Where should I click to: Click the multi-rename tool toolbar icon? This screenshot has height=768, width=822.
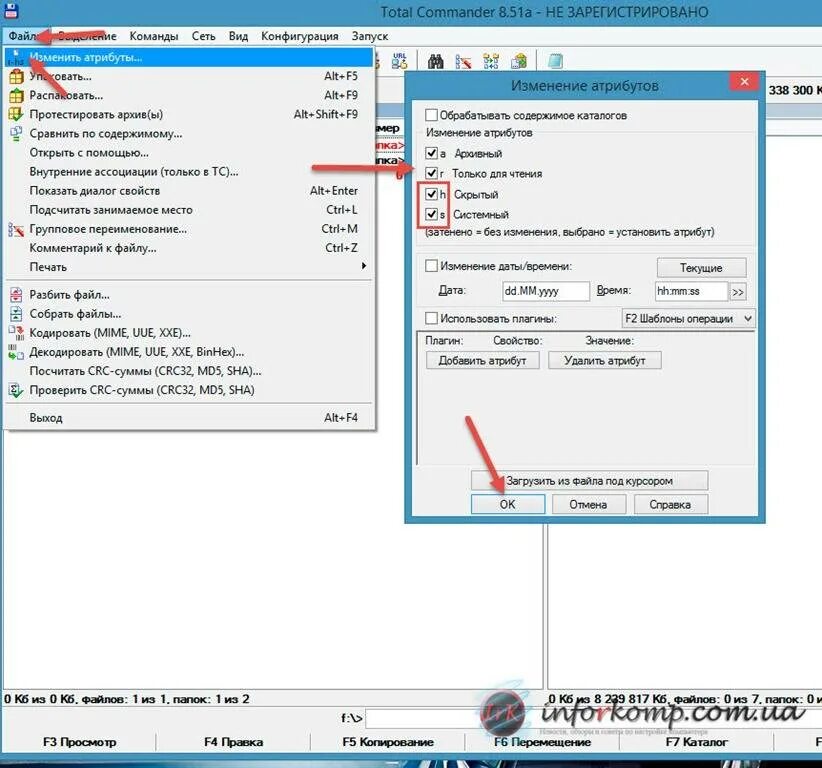[463, 61]
